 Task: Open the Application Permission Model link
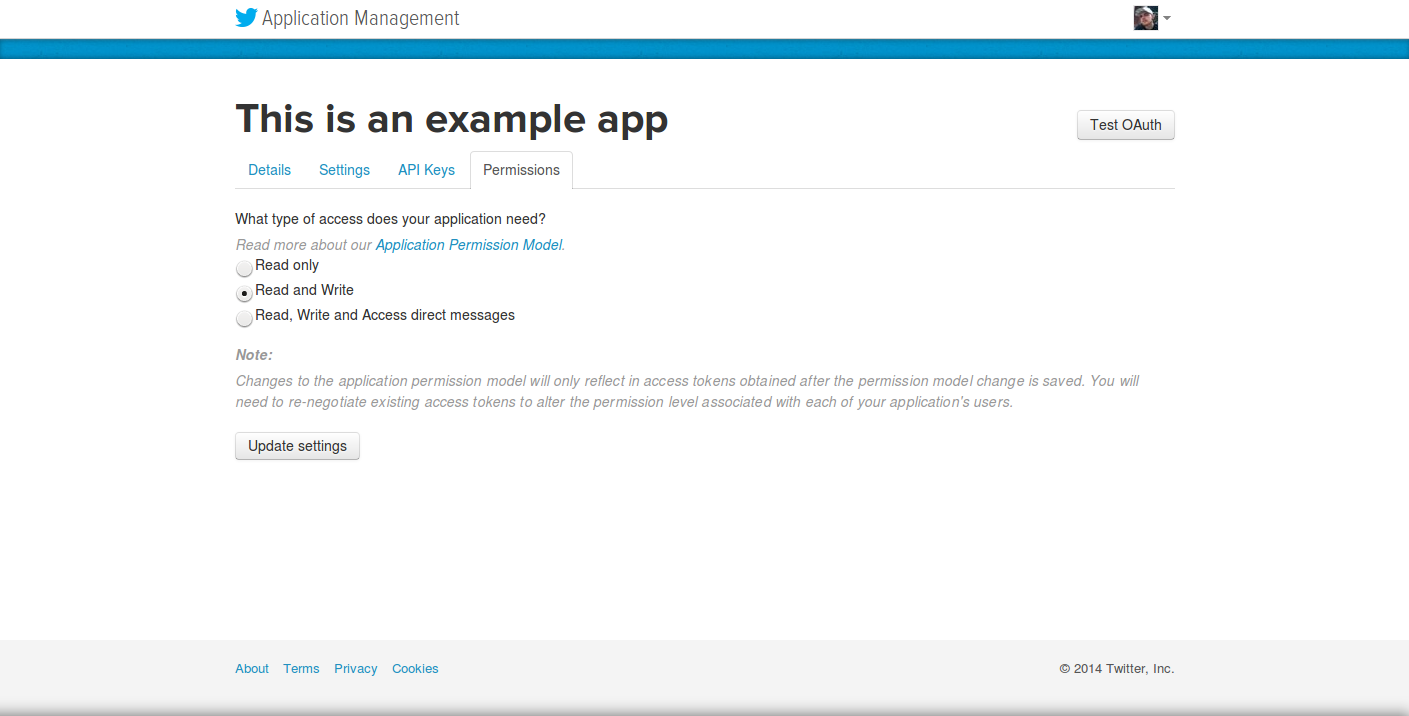pos(468,245)
